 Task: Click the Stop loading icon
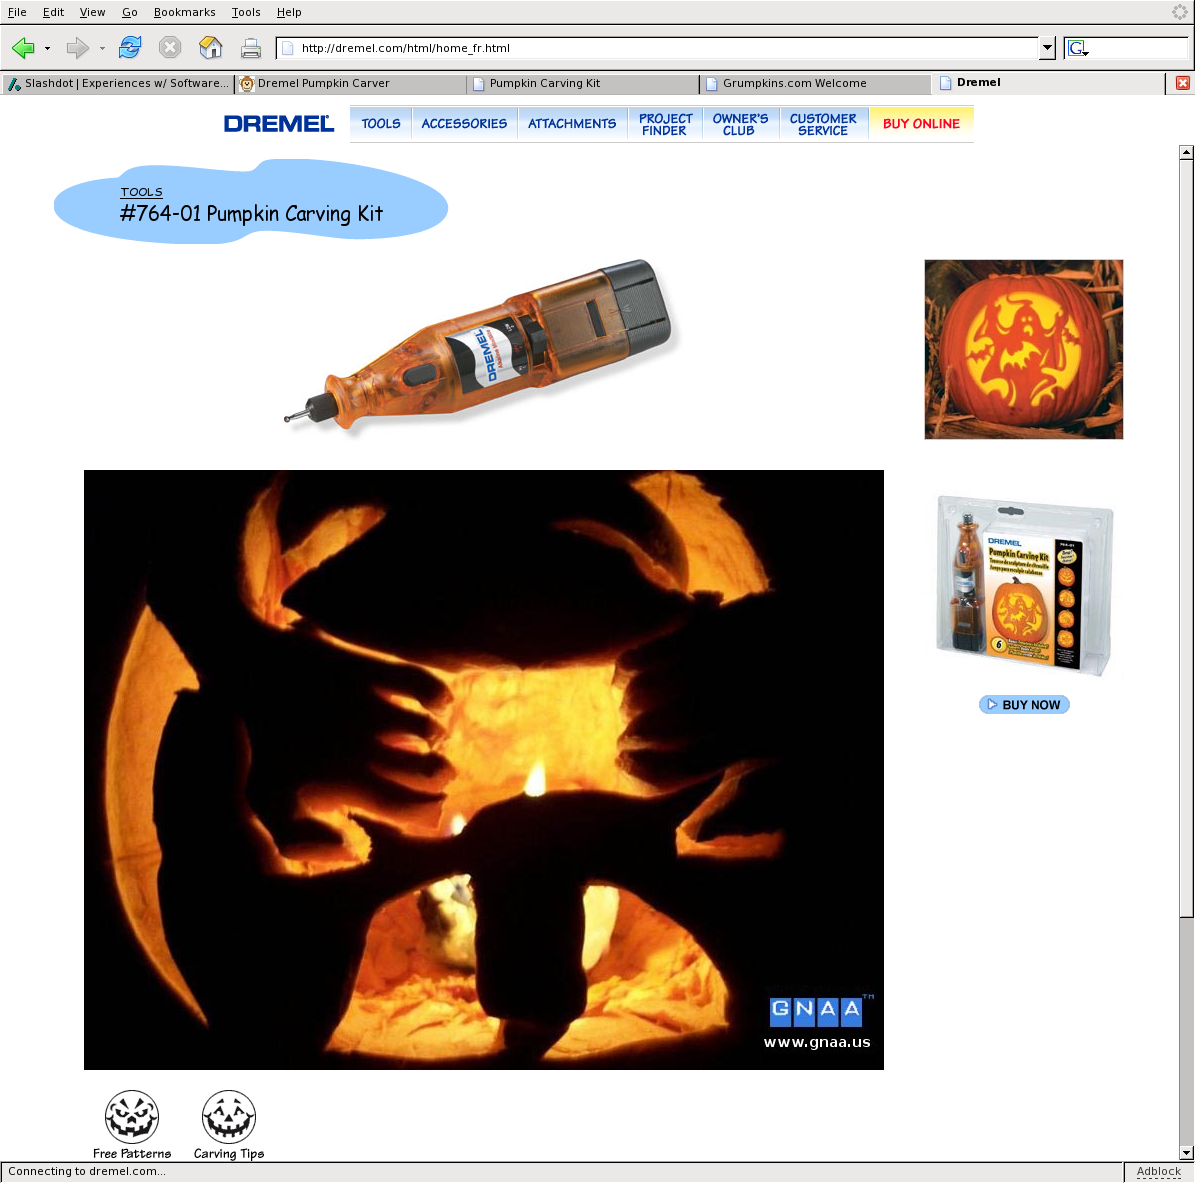coord(170,47)
